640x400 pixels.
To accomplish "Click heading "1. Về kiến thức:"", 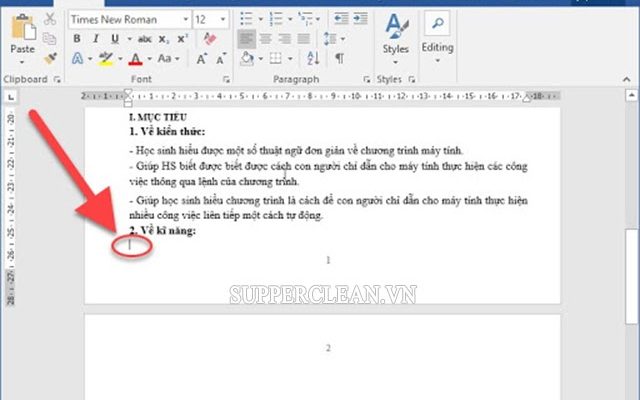I will pyautogui.click(x=167, y=131).
